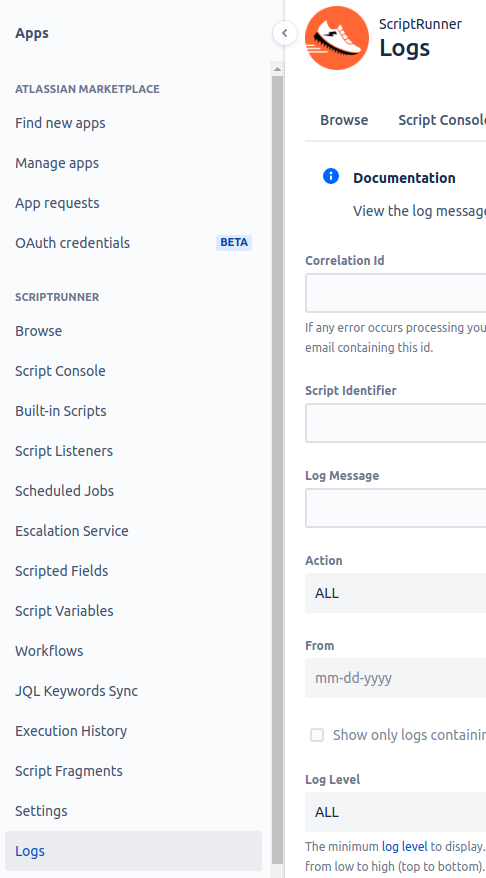Image resolution: width=486 pixels, height=878 pixels.
Task: Click the BETA badge beside OAuth credentials
Action: [234, 242]
